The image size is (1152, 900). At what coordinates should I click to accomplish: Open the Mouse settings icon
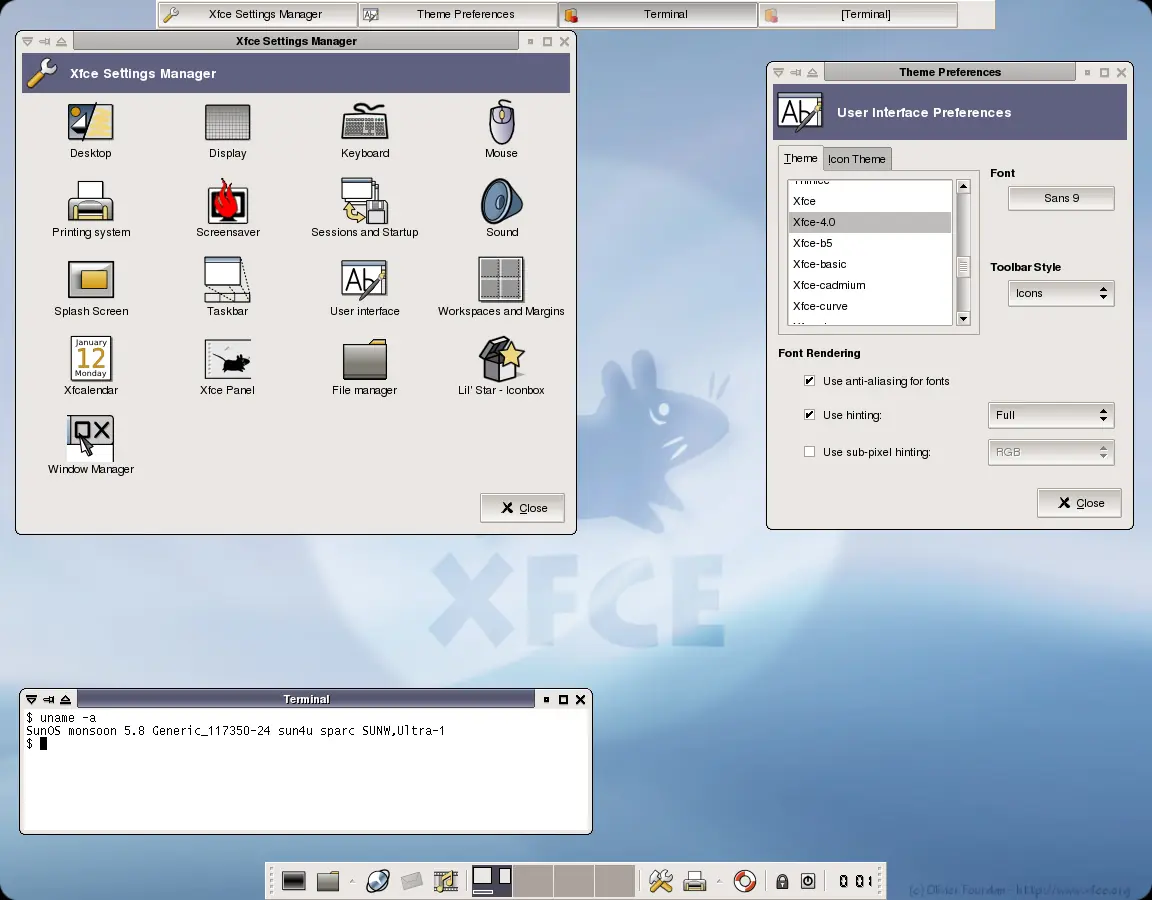pos(502,122)
